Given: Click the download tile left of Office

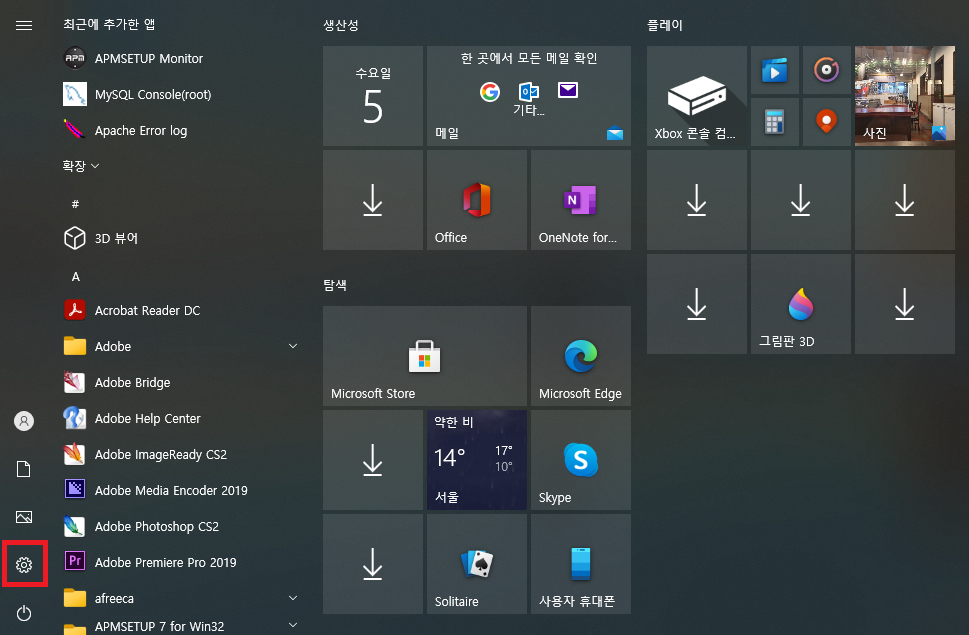Looking at the screenshot, I should click(x=373, y=200).
